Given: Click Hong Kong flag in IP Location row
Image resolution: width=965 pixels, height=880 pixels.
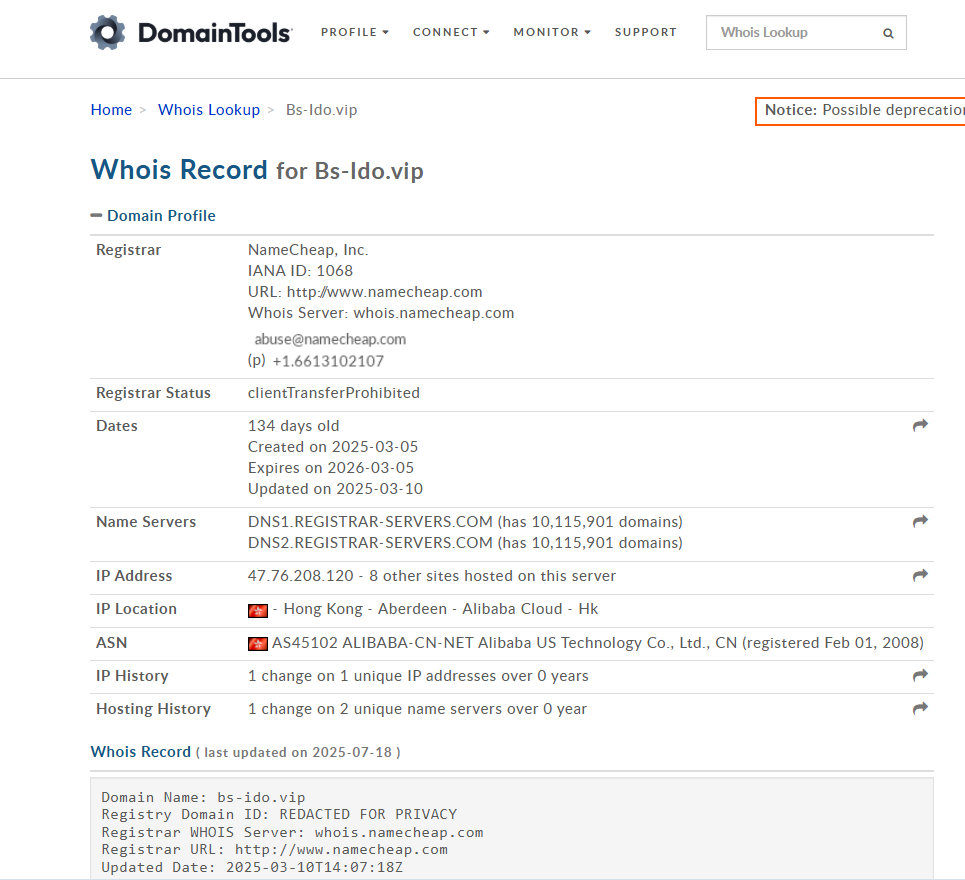Looking at the screenshot, I should coord(258,610).
